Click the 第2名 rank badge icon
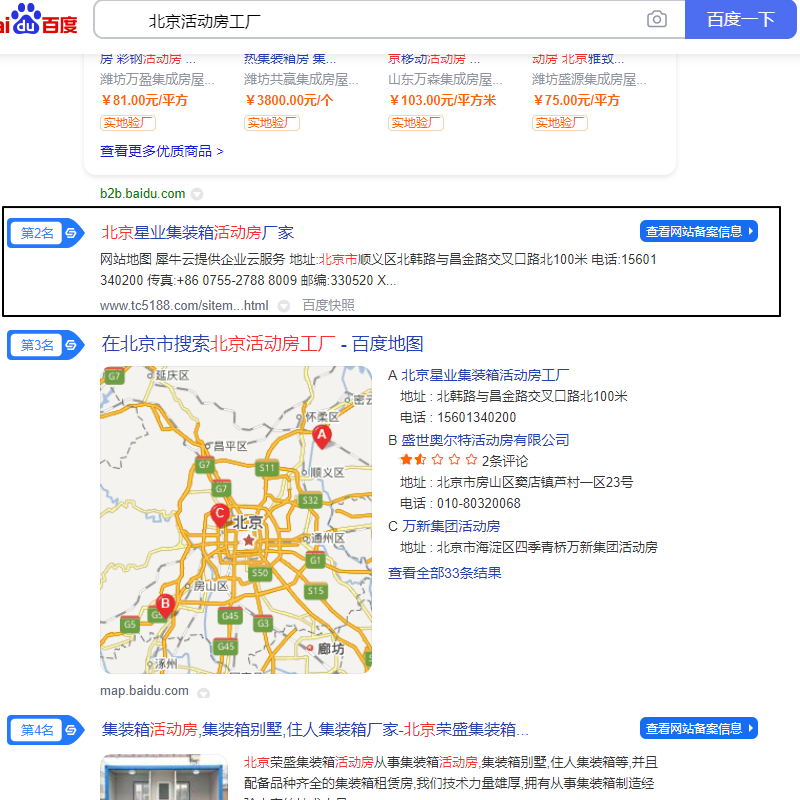This screenshot has height=800, width=800. coord(45,233)
